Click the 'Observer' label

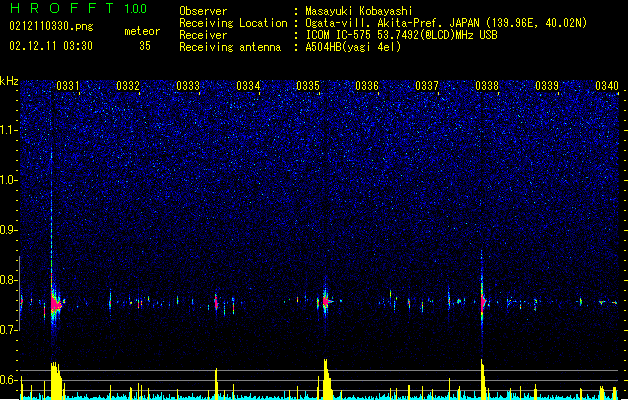pyautogui.click(x=203, y=11)
